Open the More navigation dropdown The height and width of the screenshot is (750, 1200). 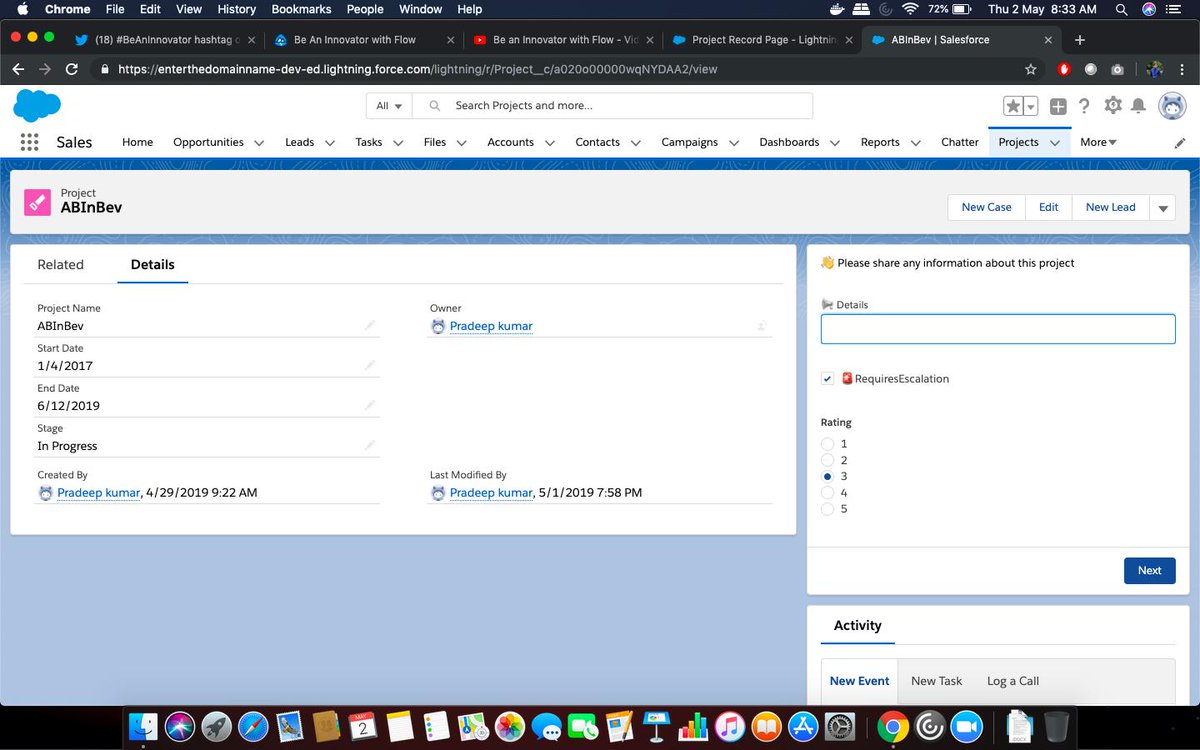pyautogui.click(x=1098, y=142)
